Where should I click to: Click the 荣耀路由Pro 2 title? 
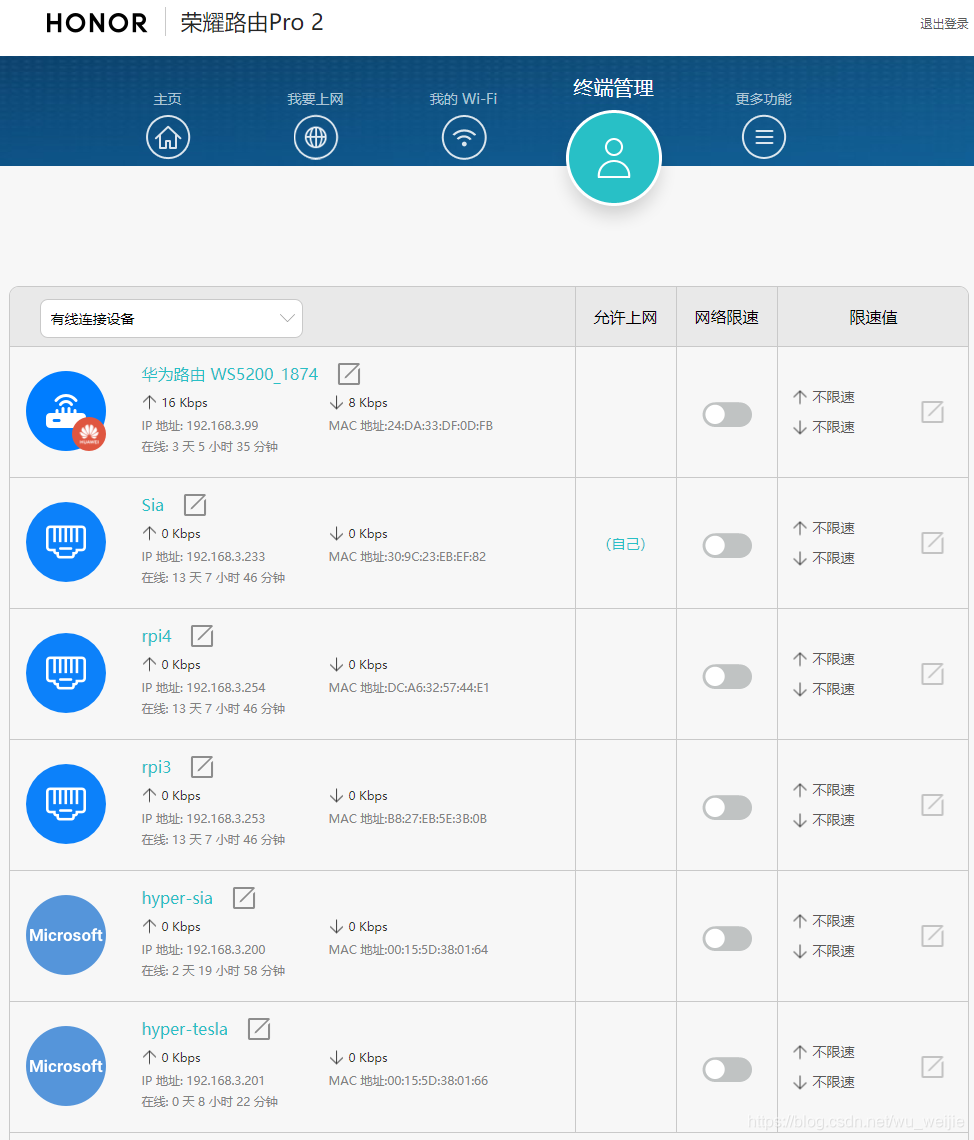[251, 23]
